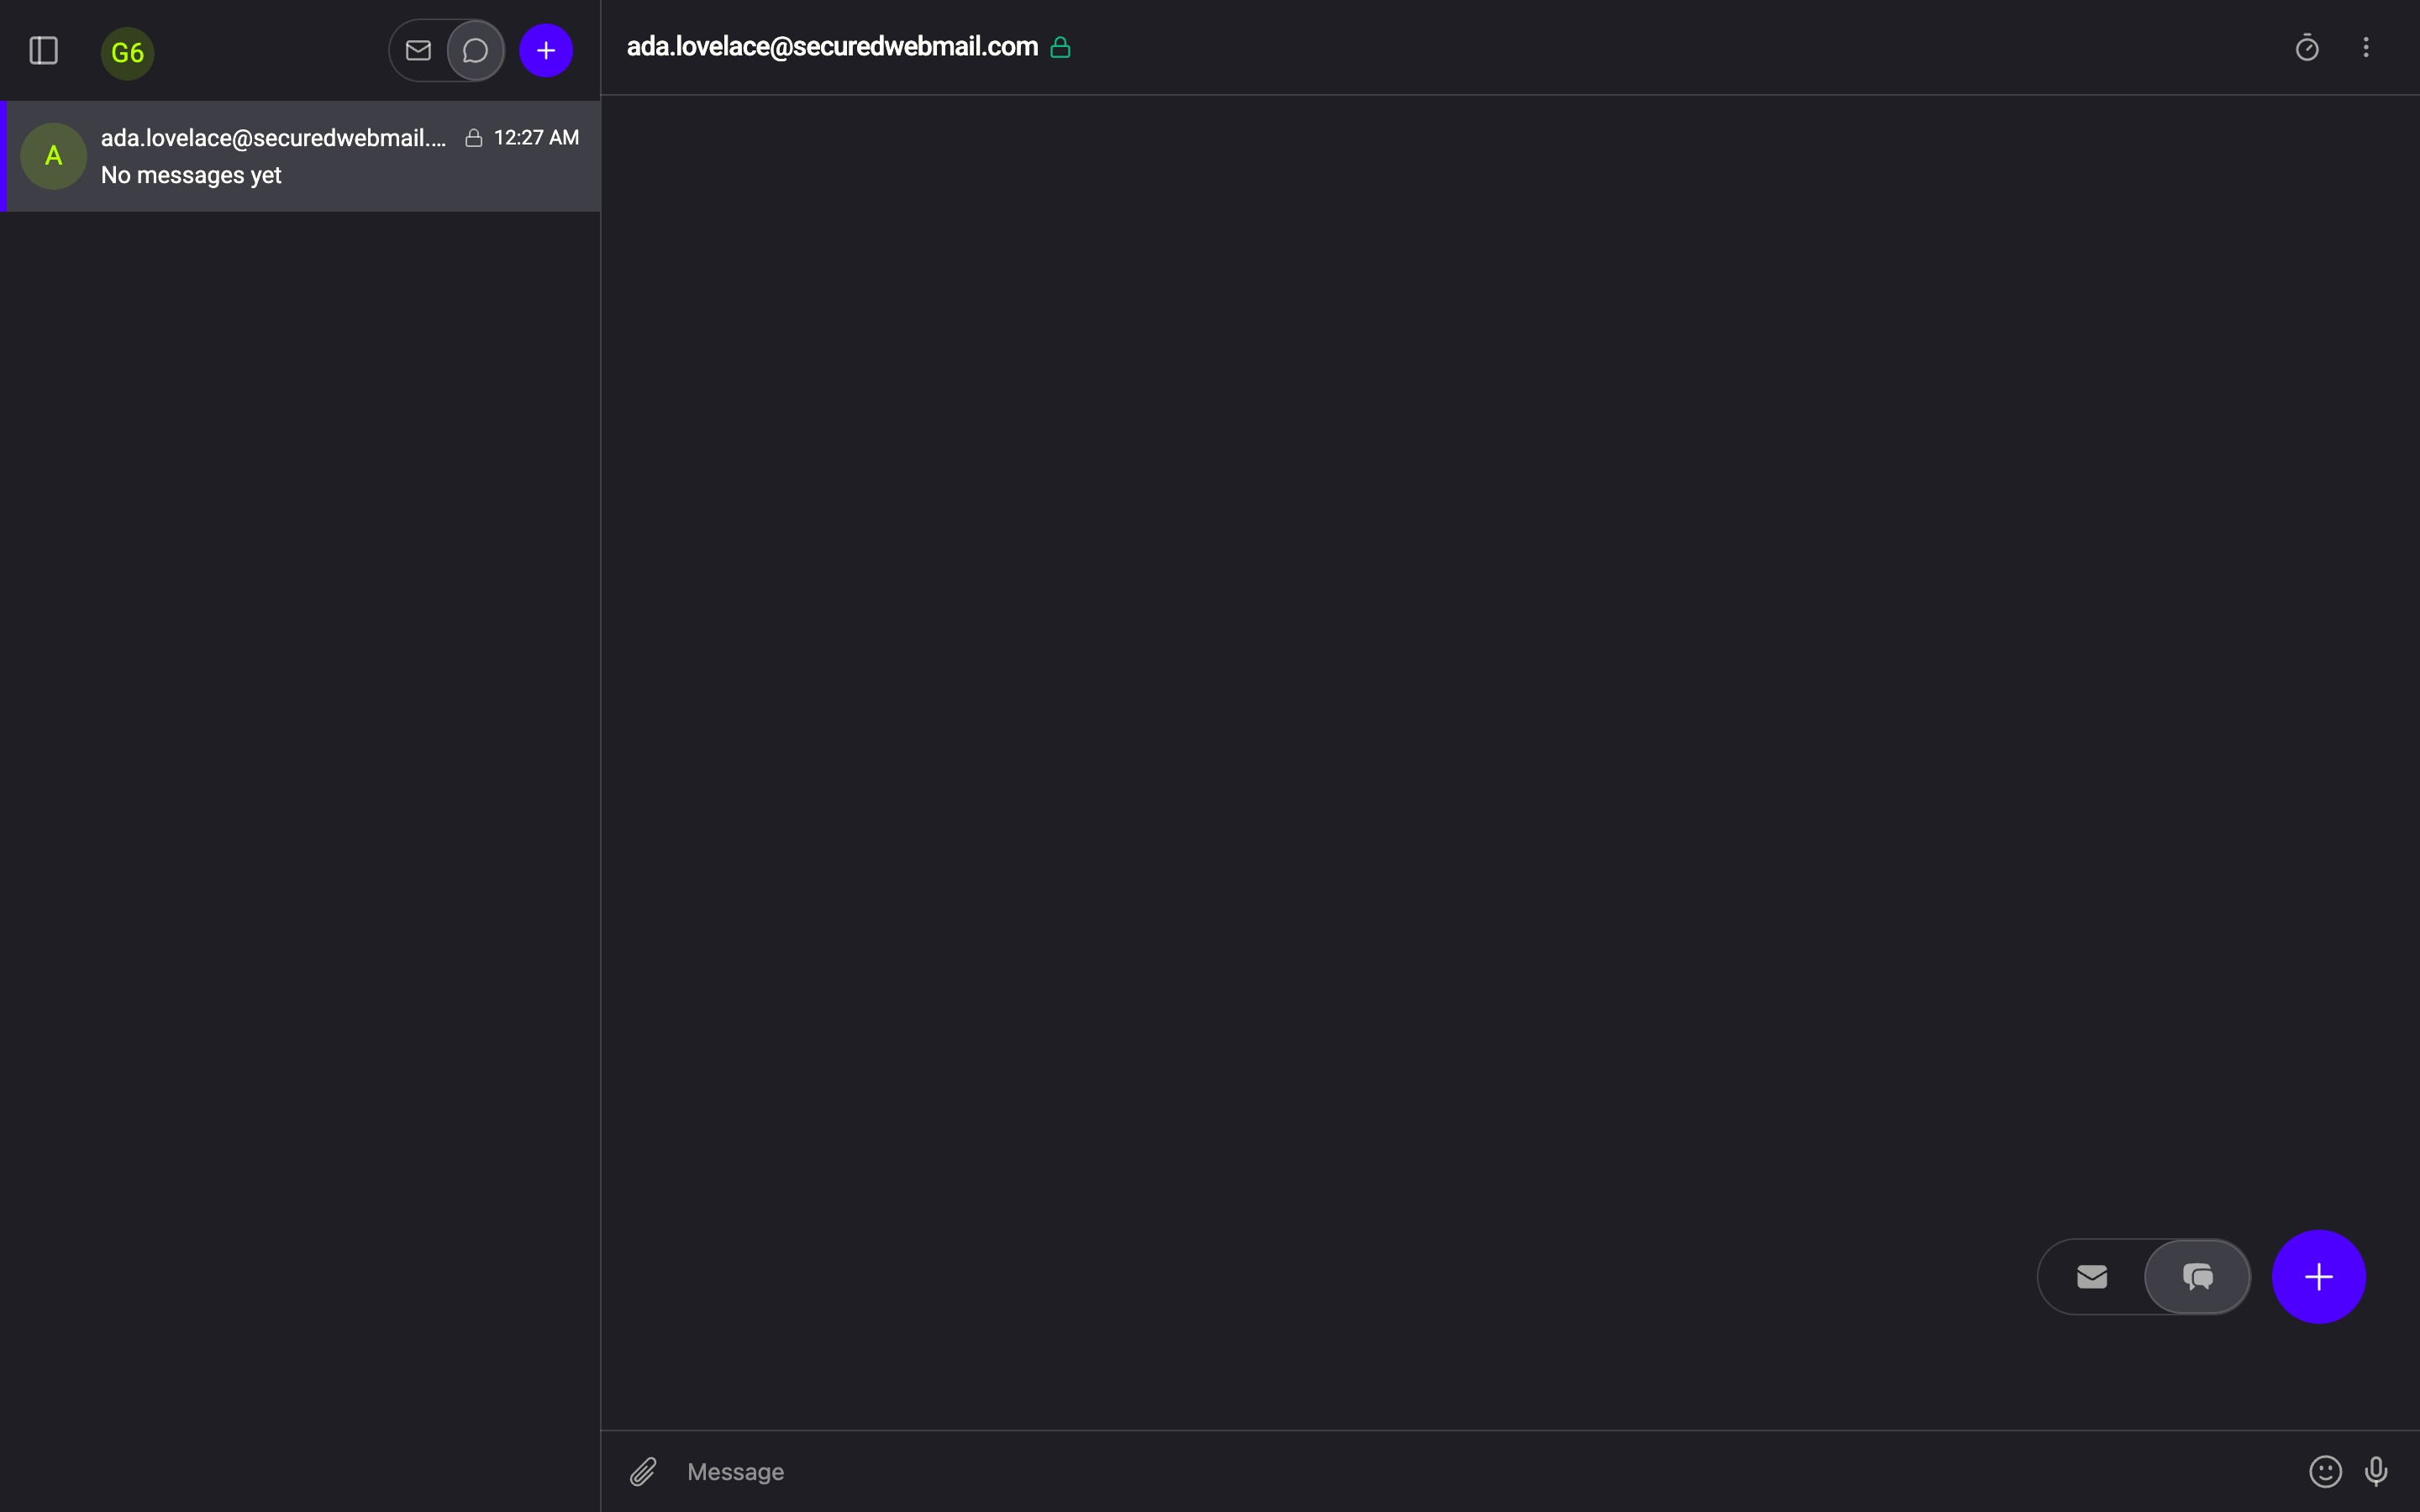This screenshot has height=1512, width=2420.
Task: Click the large floating purple plus button
Action: 2318,1276
